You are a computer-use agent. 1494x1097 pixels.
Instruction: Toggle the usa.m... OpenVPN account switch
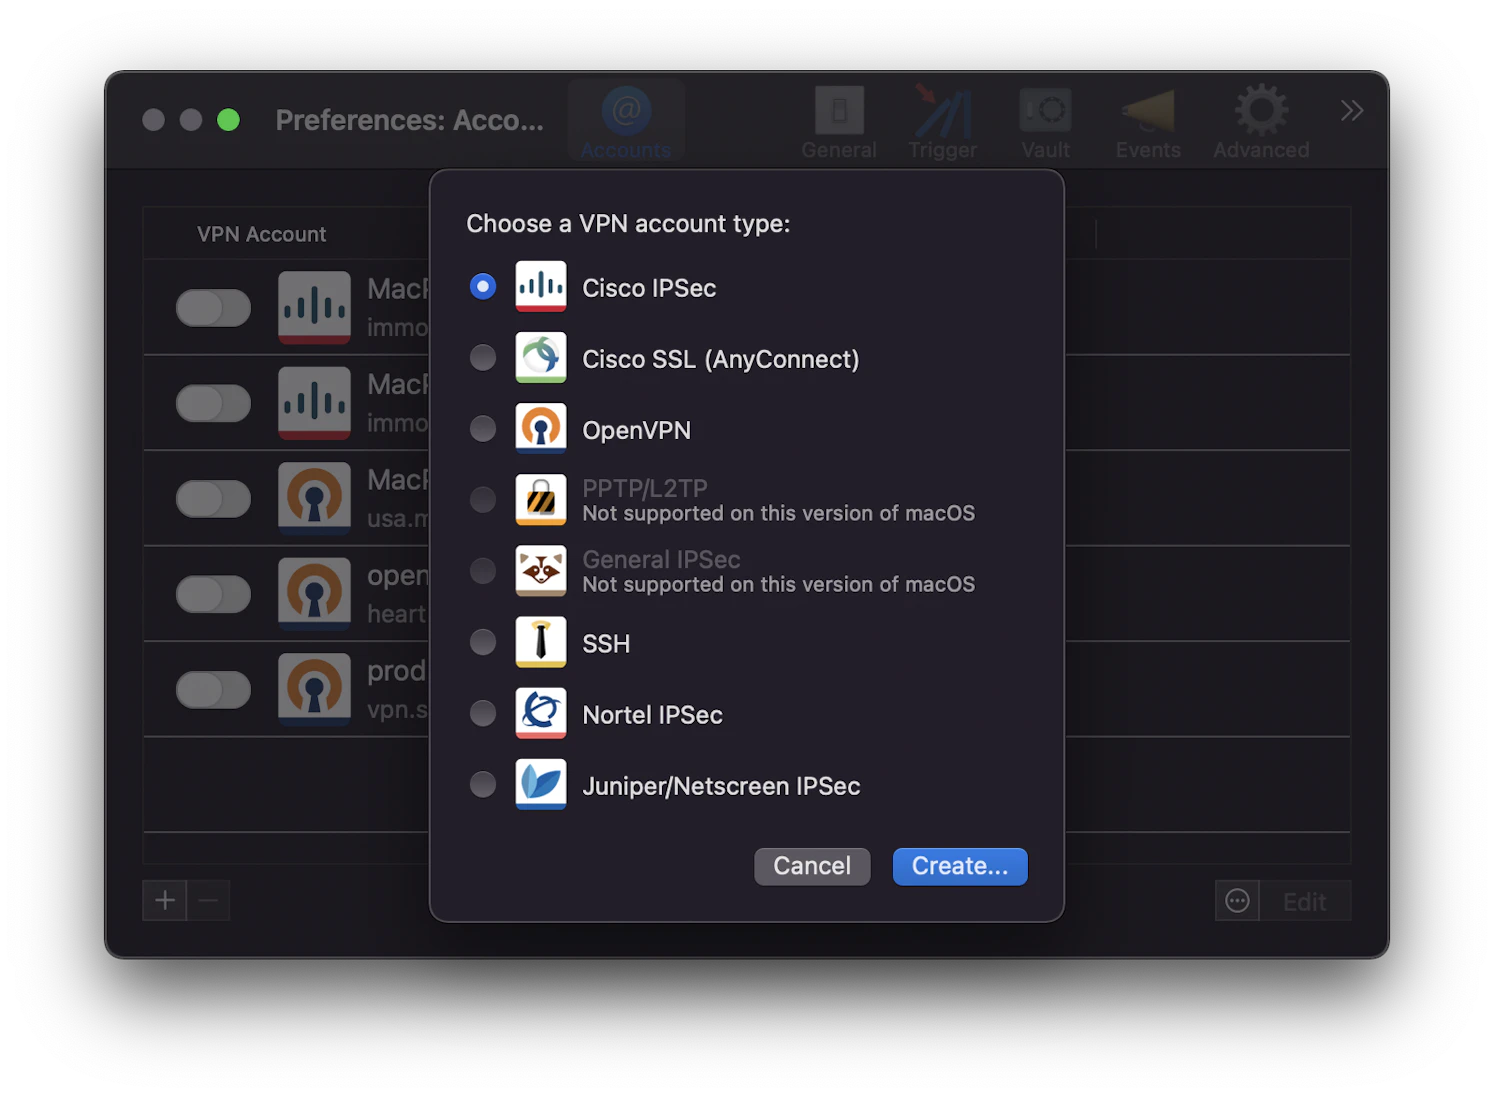click(213, 499)
